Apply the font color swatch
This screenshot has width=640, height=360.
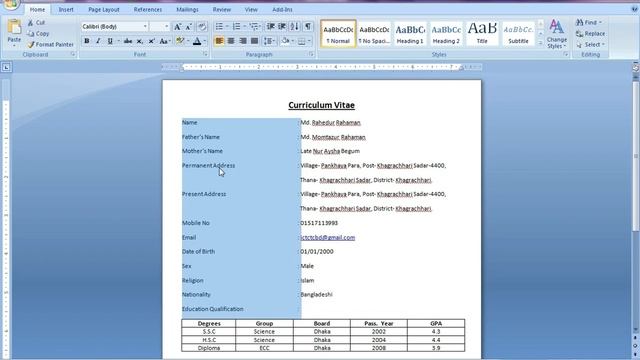coord(197,41)
